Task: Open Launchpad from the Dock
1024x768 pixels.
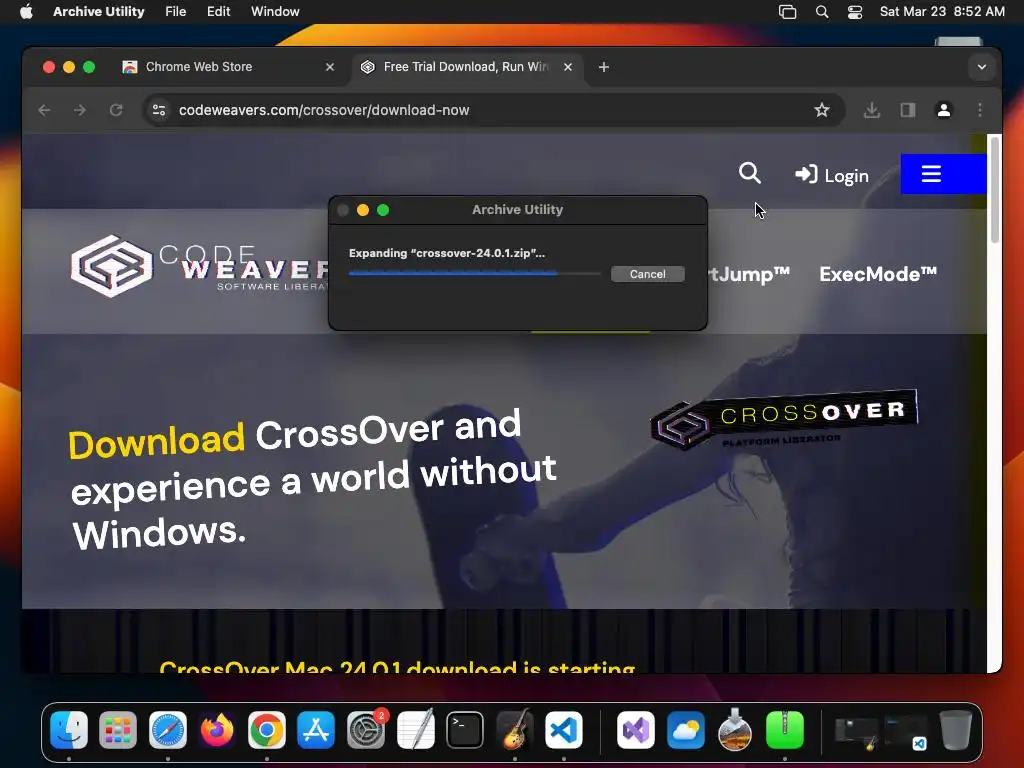Action: tap(118, 730)
